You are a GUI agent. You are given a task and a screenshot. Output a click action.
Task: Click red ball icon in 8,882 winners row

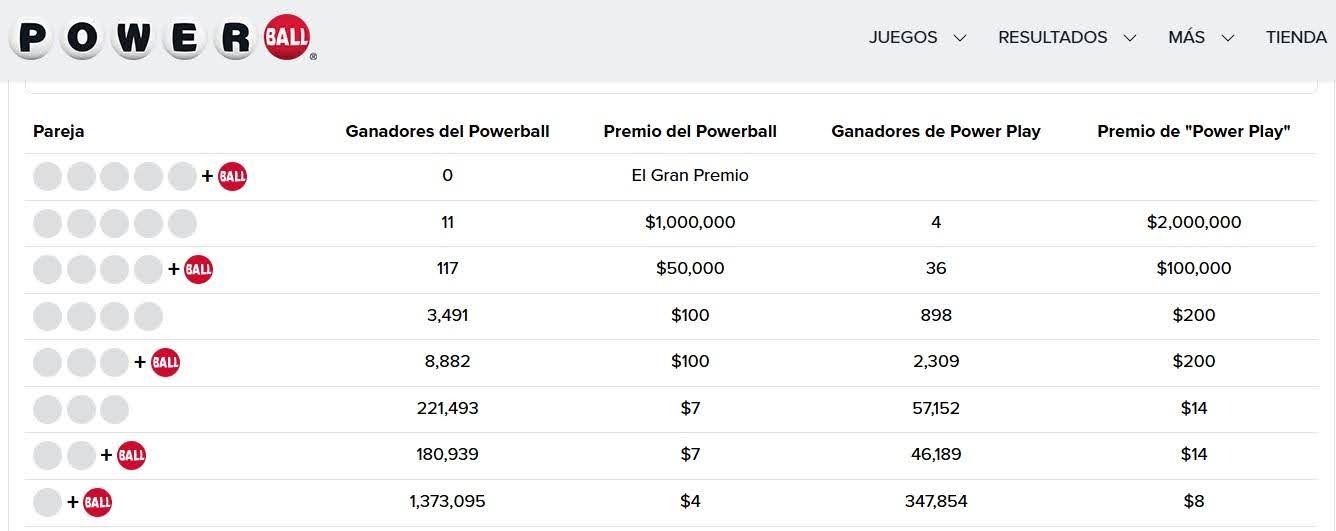(165, 362)
